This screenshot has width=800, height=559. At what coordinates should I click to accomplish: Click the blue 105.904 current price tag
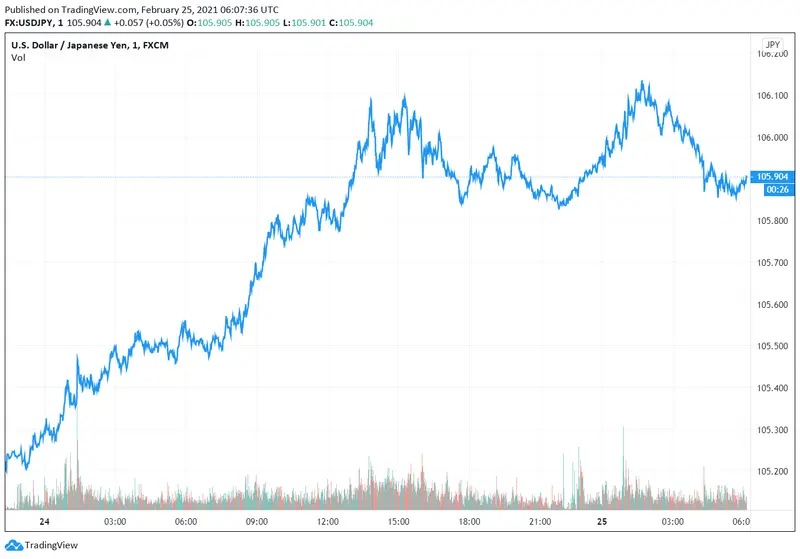click(x=775, y=177)
